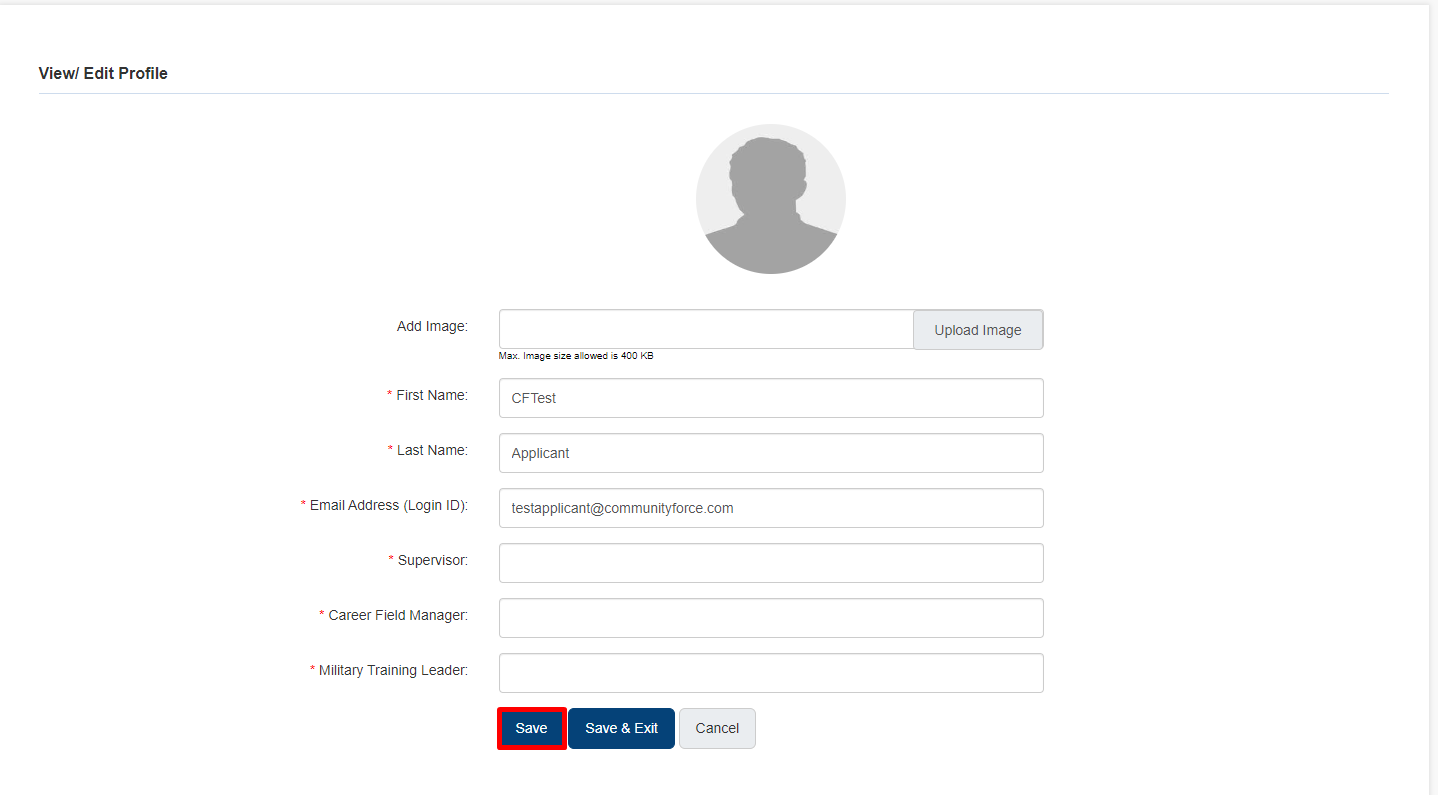The width and height of the screenshot is (1438, 795).
Task: Cancel the profile edit
Action: pyautogui.click(x=717, y=728)
